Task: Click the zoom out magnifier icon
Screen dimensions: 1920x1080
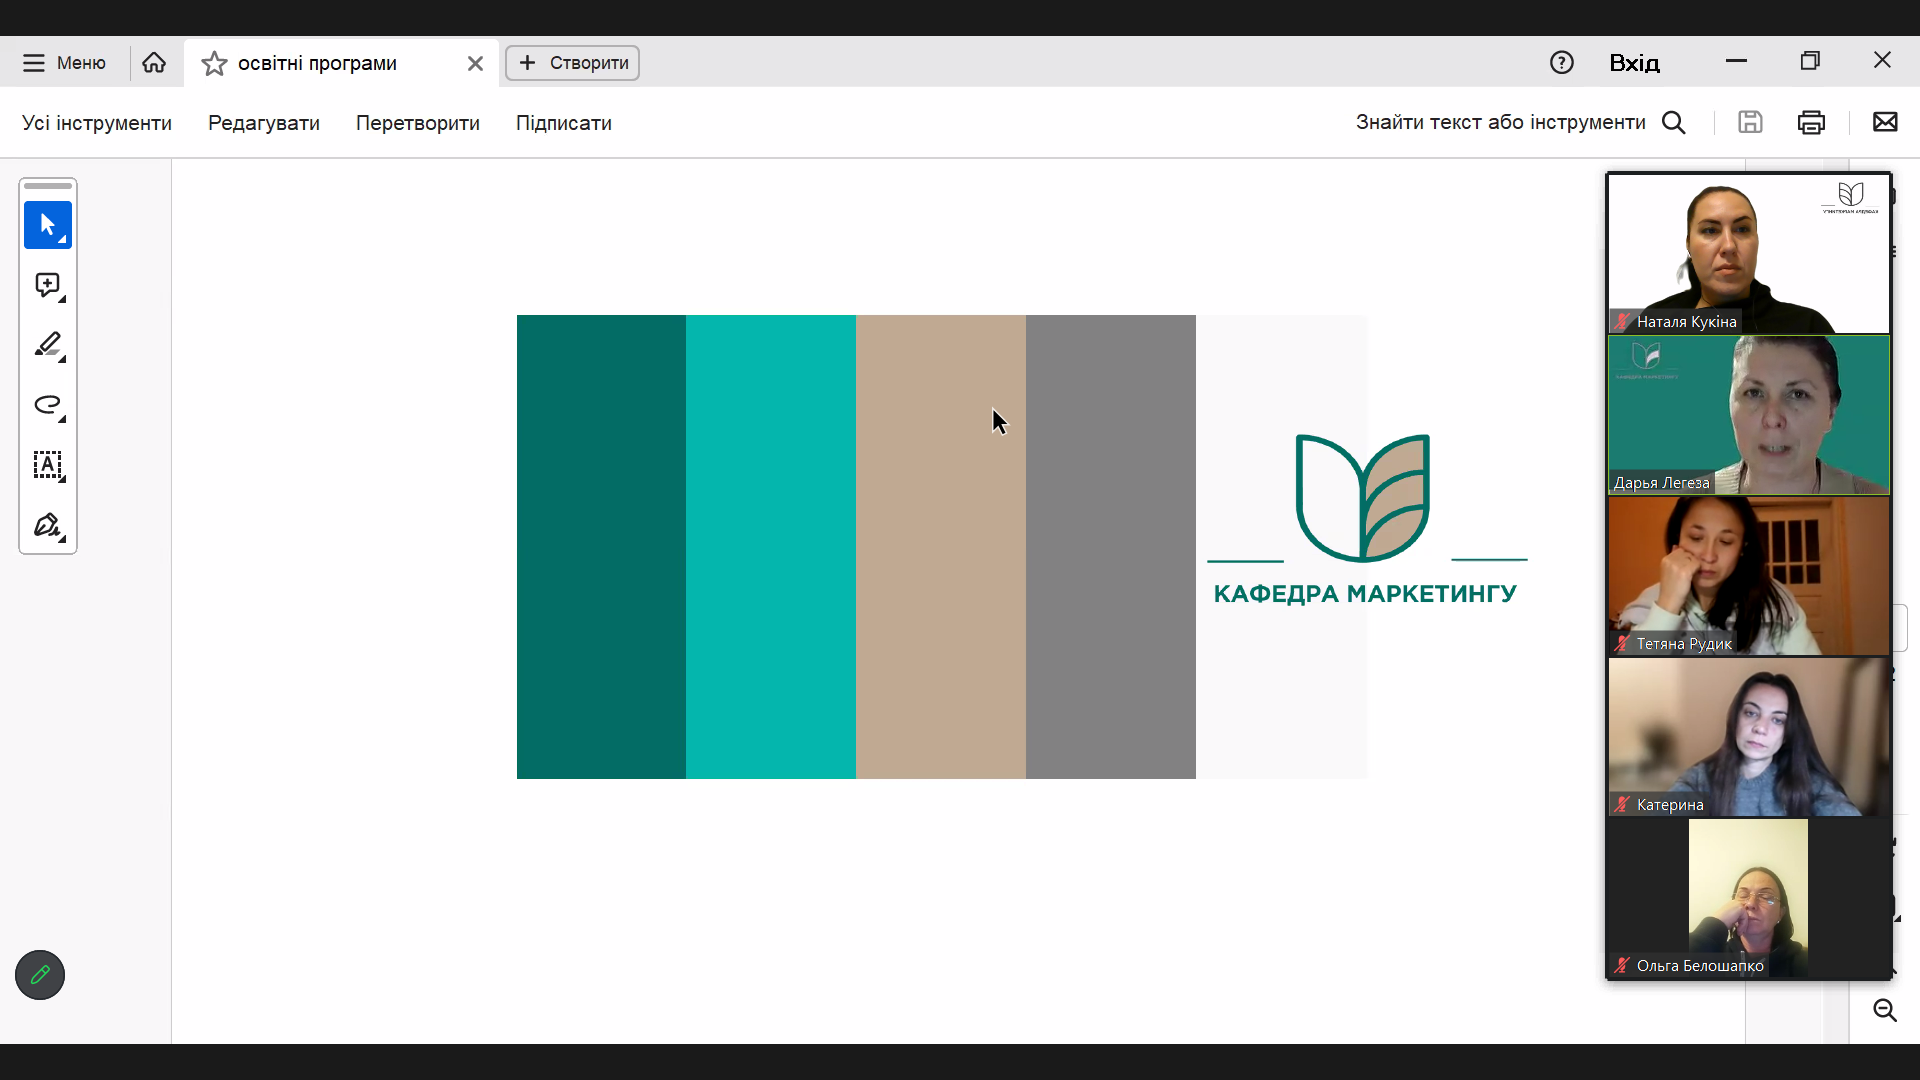Action: click(1885, 1010)
